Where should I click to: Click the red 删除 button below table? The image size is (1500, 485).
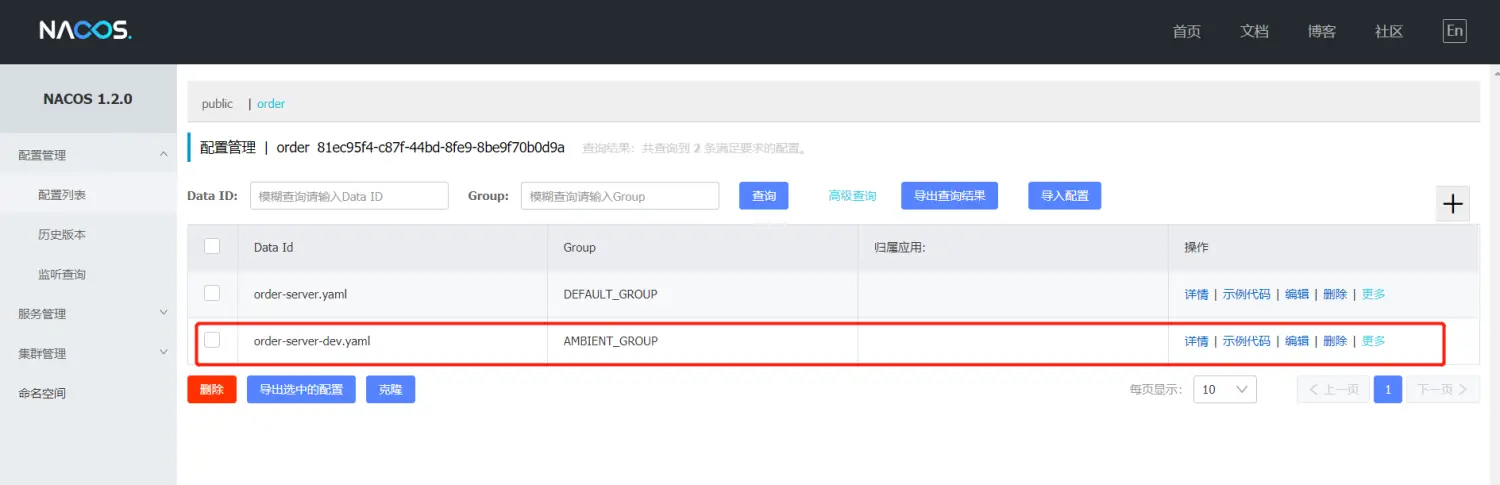211,389
